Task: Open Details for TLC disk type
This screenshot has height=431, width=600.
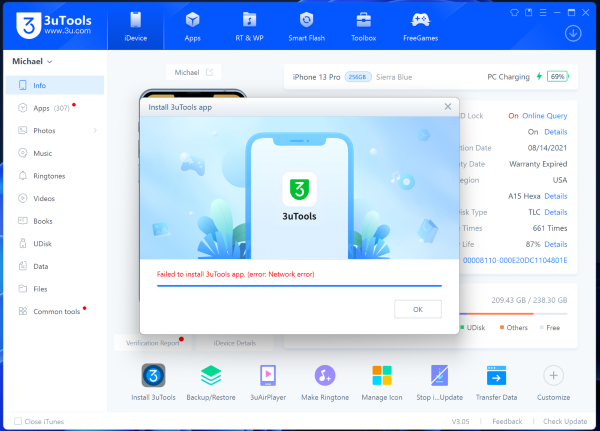Action: (x=556, y=212)
